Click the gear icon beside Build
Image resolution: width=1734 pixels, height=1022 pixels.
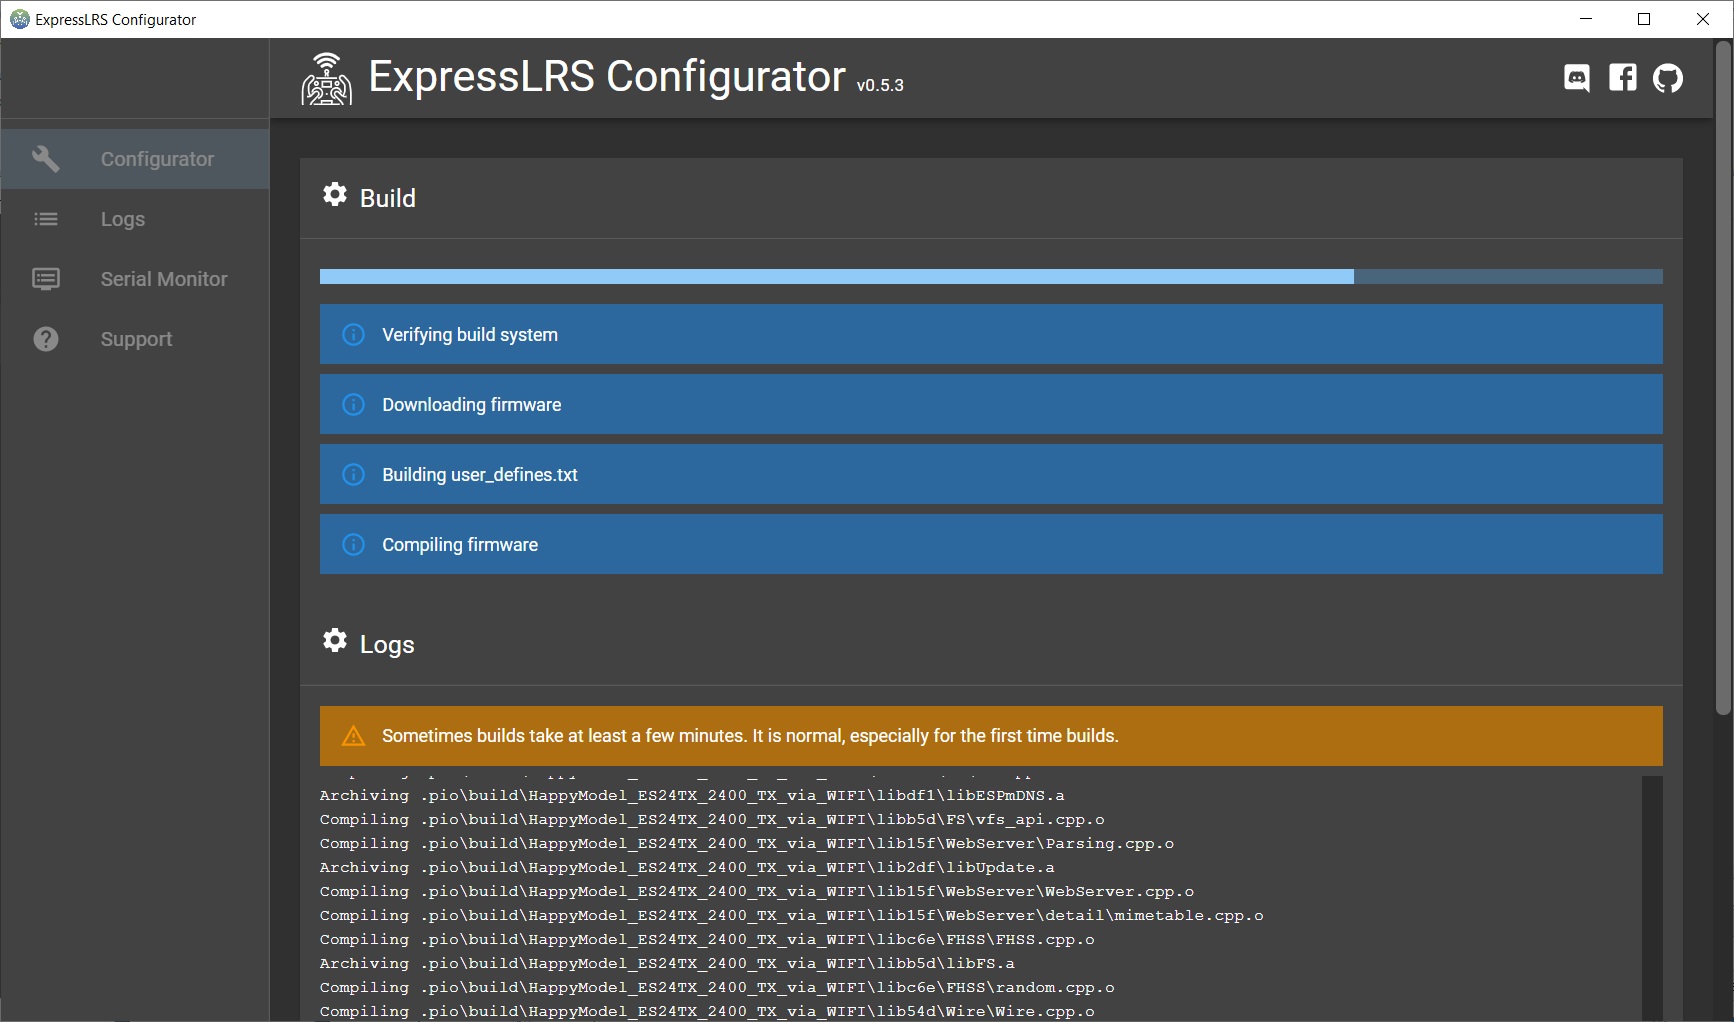(335, 194)
